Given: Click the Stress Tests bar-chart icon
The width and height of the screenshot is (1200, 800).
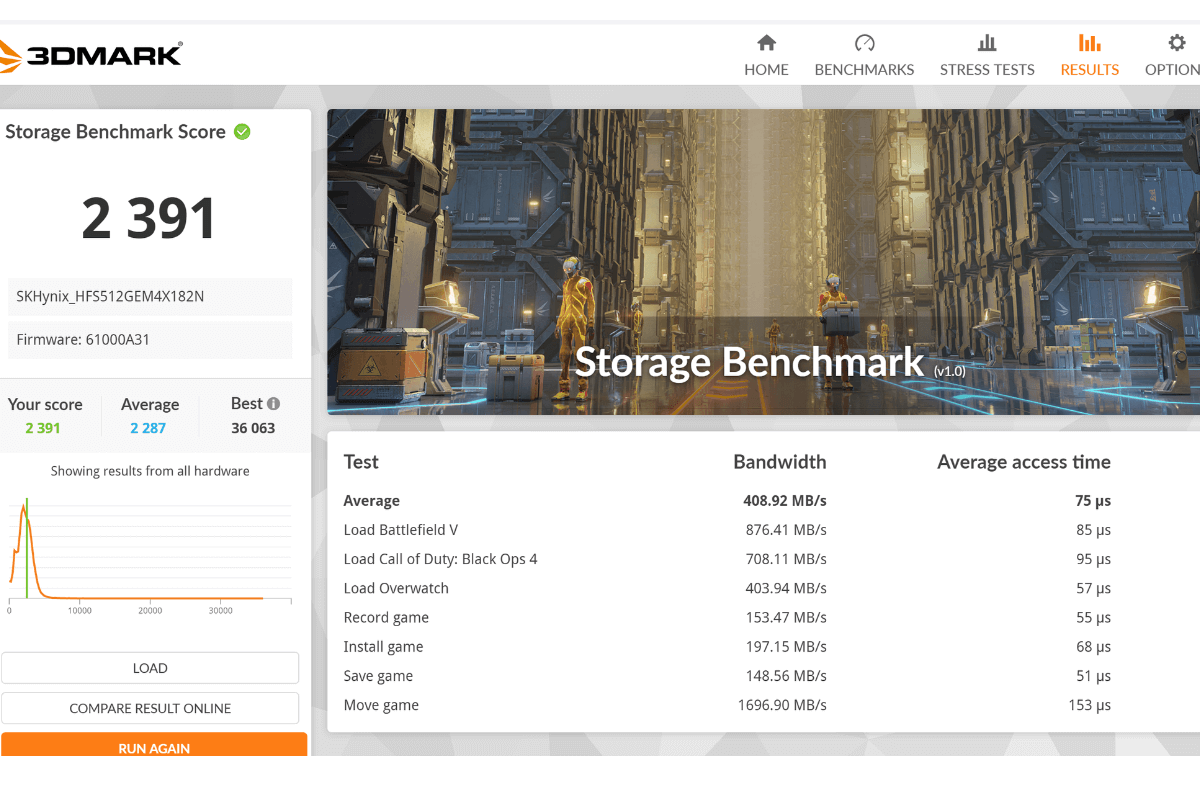Looking at the screenshot, I should pos(987,42).
